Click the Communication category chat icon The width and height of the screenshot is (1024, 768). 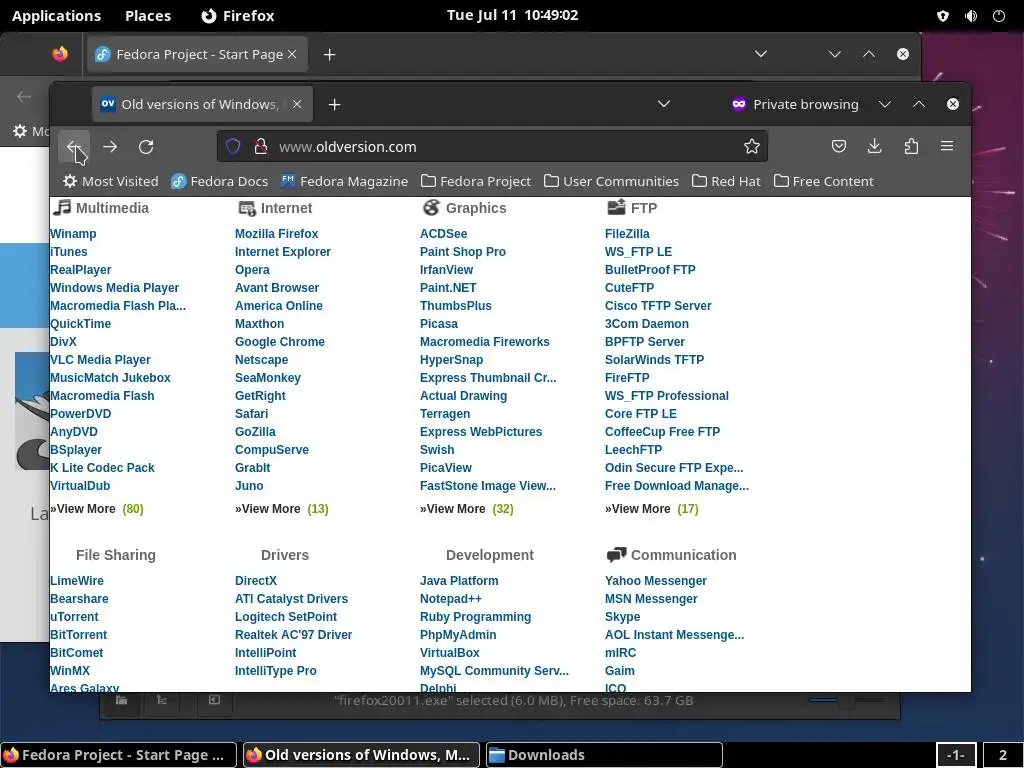pos(616,555)
